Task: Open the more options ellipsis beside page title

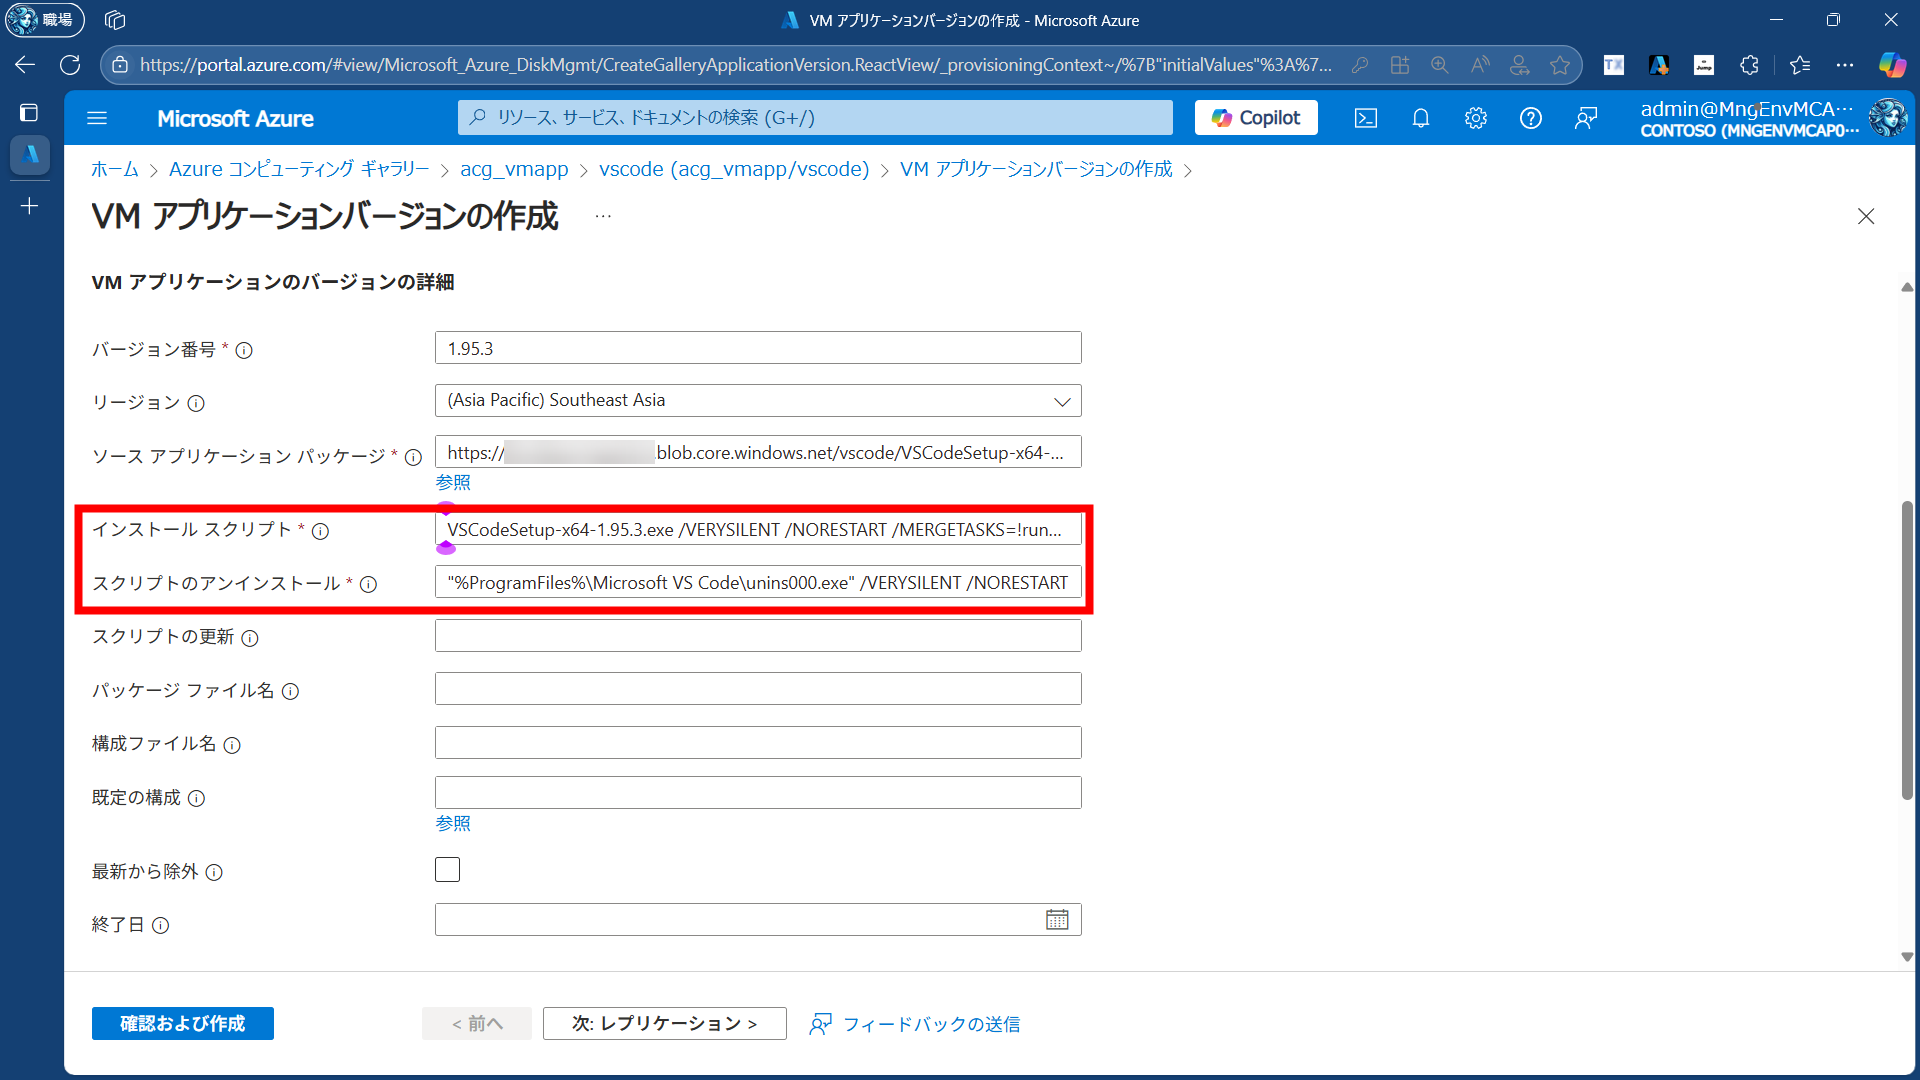Action: (603, 216)
